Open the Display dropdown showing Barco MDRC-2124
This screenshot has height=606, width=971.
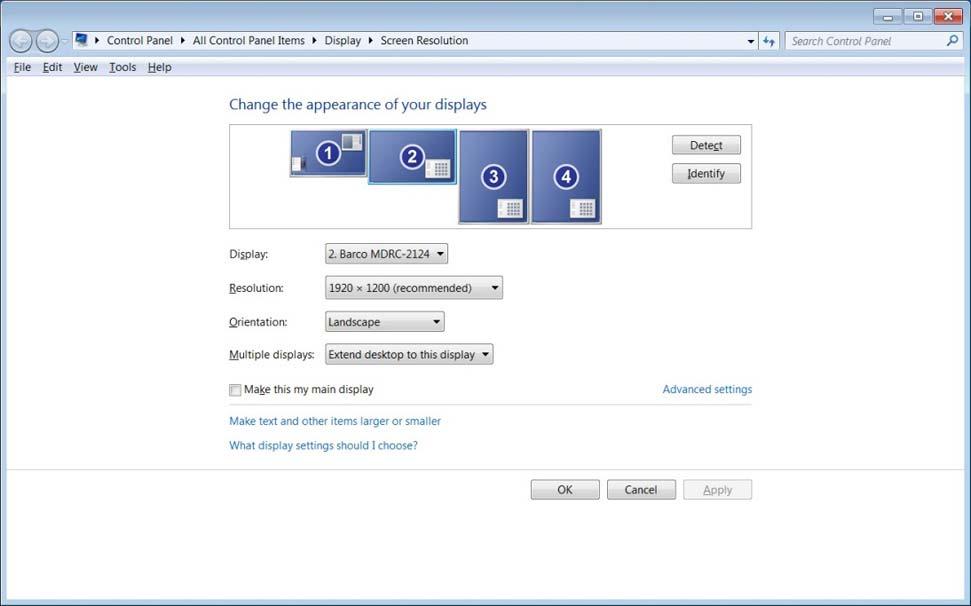click(x=386, y=254)
